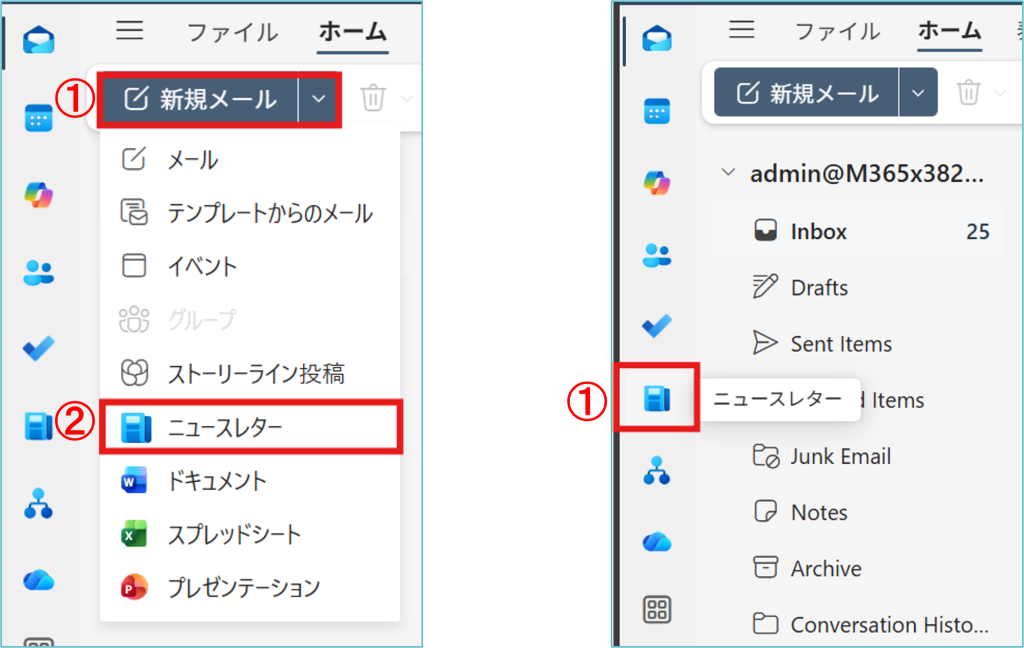Select the Notes folder
Image resolution: width=1024 pixels, height=648 pixels.
818,513
